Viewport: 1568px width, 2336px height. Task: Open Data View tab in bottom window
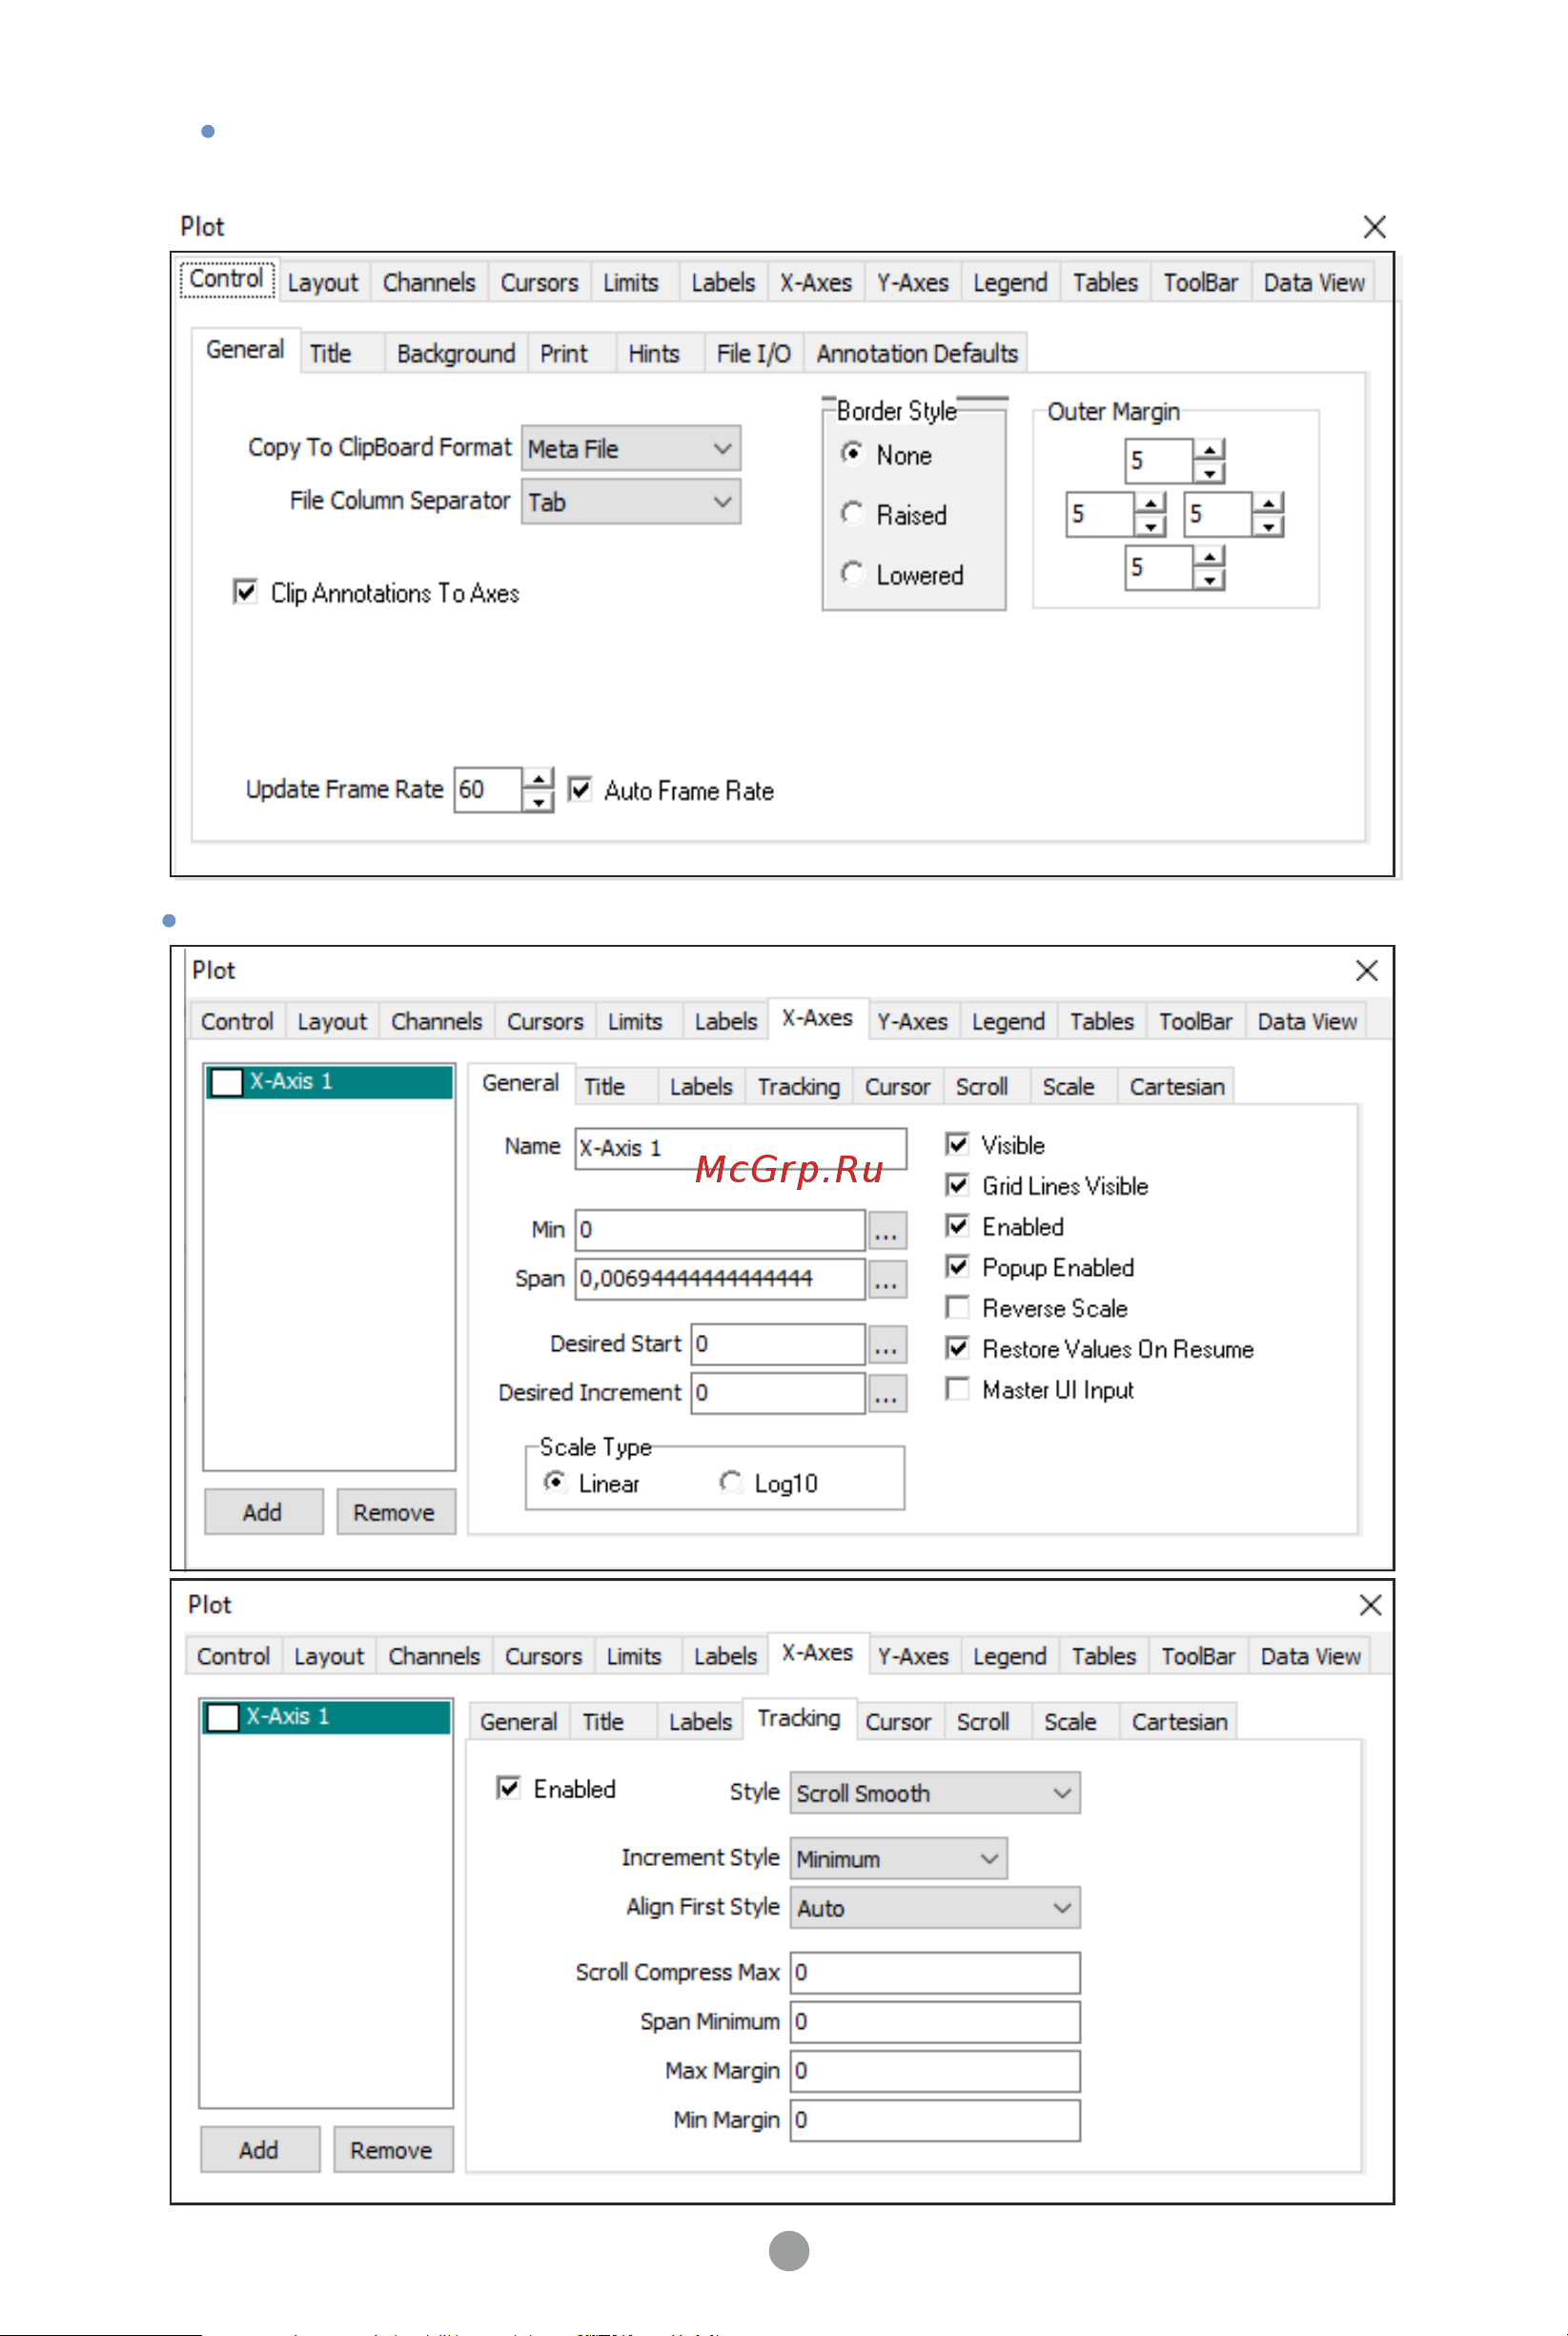pos(1310,1657)
